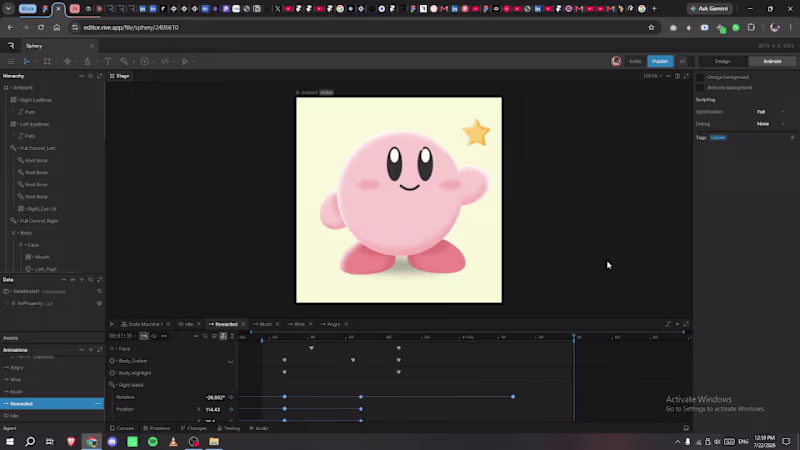Expand the Full Control_Left node
The image size is (800, 450).
(x=18, y=148)
